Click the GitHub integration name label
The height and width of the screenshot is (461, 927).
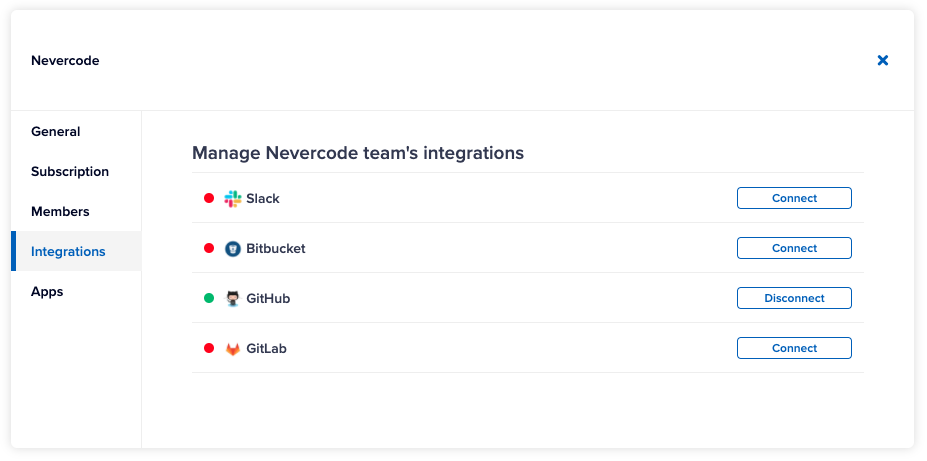click(268, 298)
